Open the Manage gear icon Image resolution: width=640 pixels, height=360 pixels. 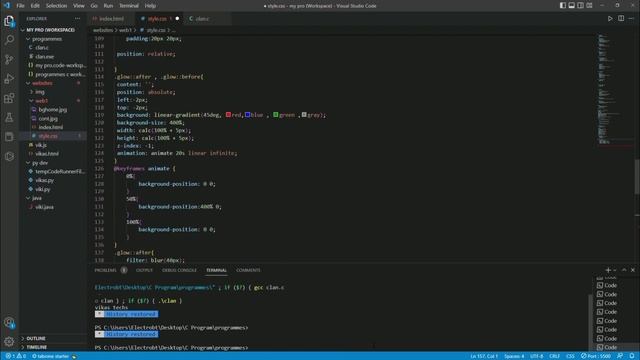pyautogui.click(x=9, y=341)
